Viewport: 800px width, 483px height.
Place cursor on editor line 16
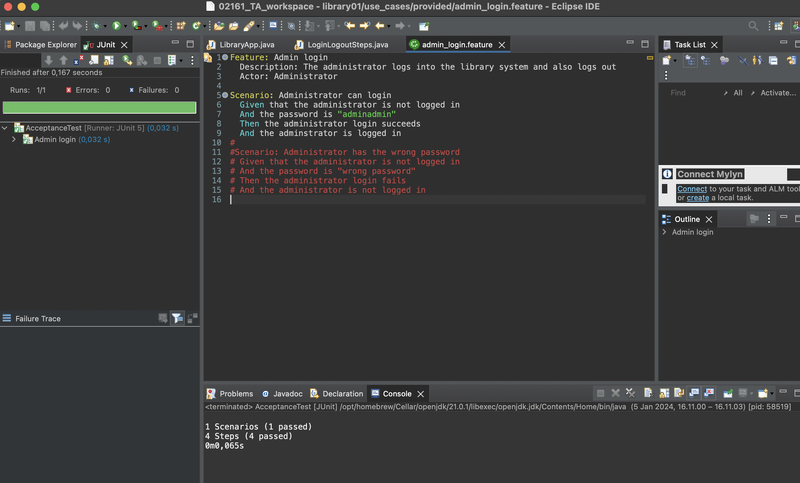(437, 199)
